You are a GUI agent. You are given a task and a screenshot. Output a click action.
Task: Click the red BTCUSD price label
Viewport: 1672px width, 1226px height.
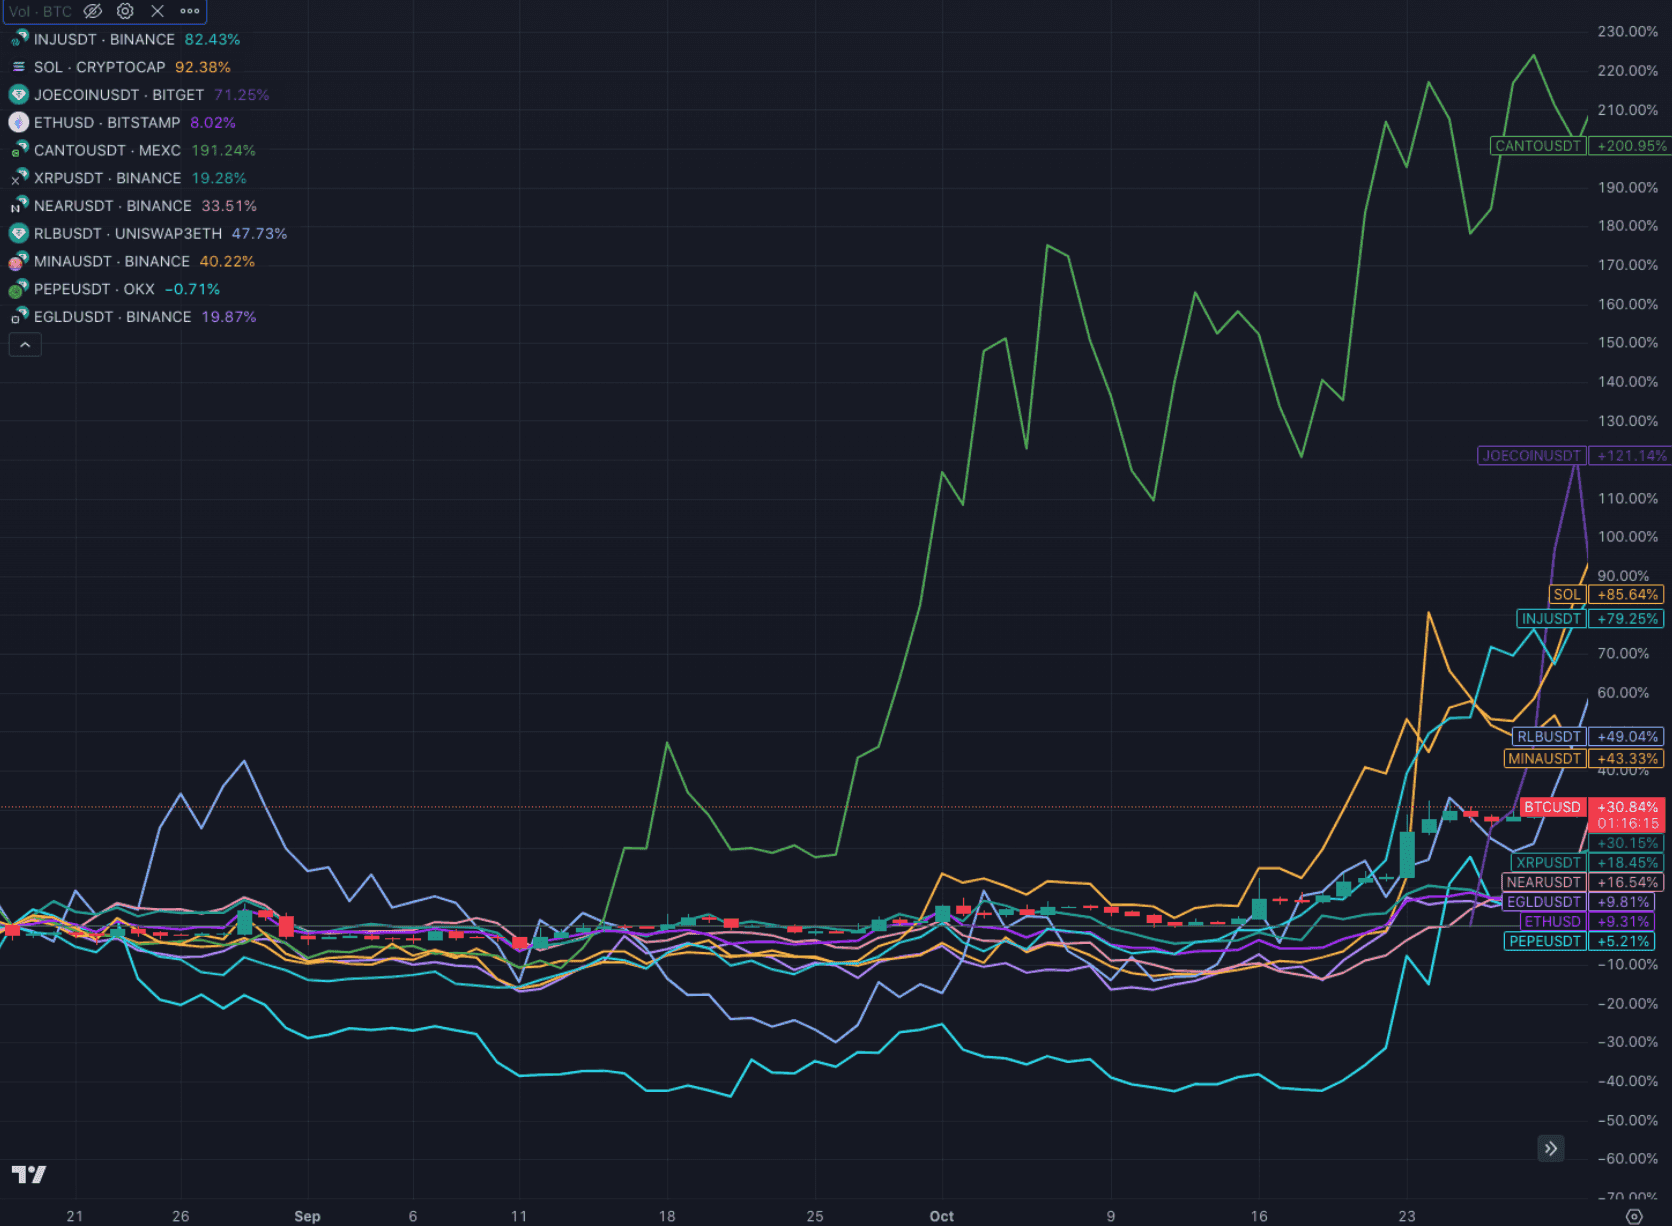click(1551, 807)
